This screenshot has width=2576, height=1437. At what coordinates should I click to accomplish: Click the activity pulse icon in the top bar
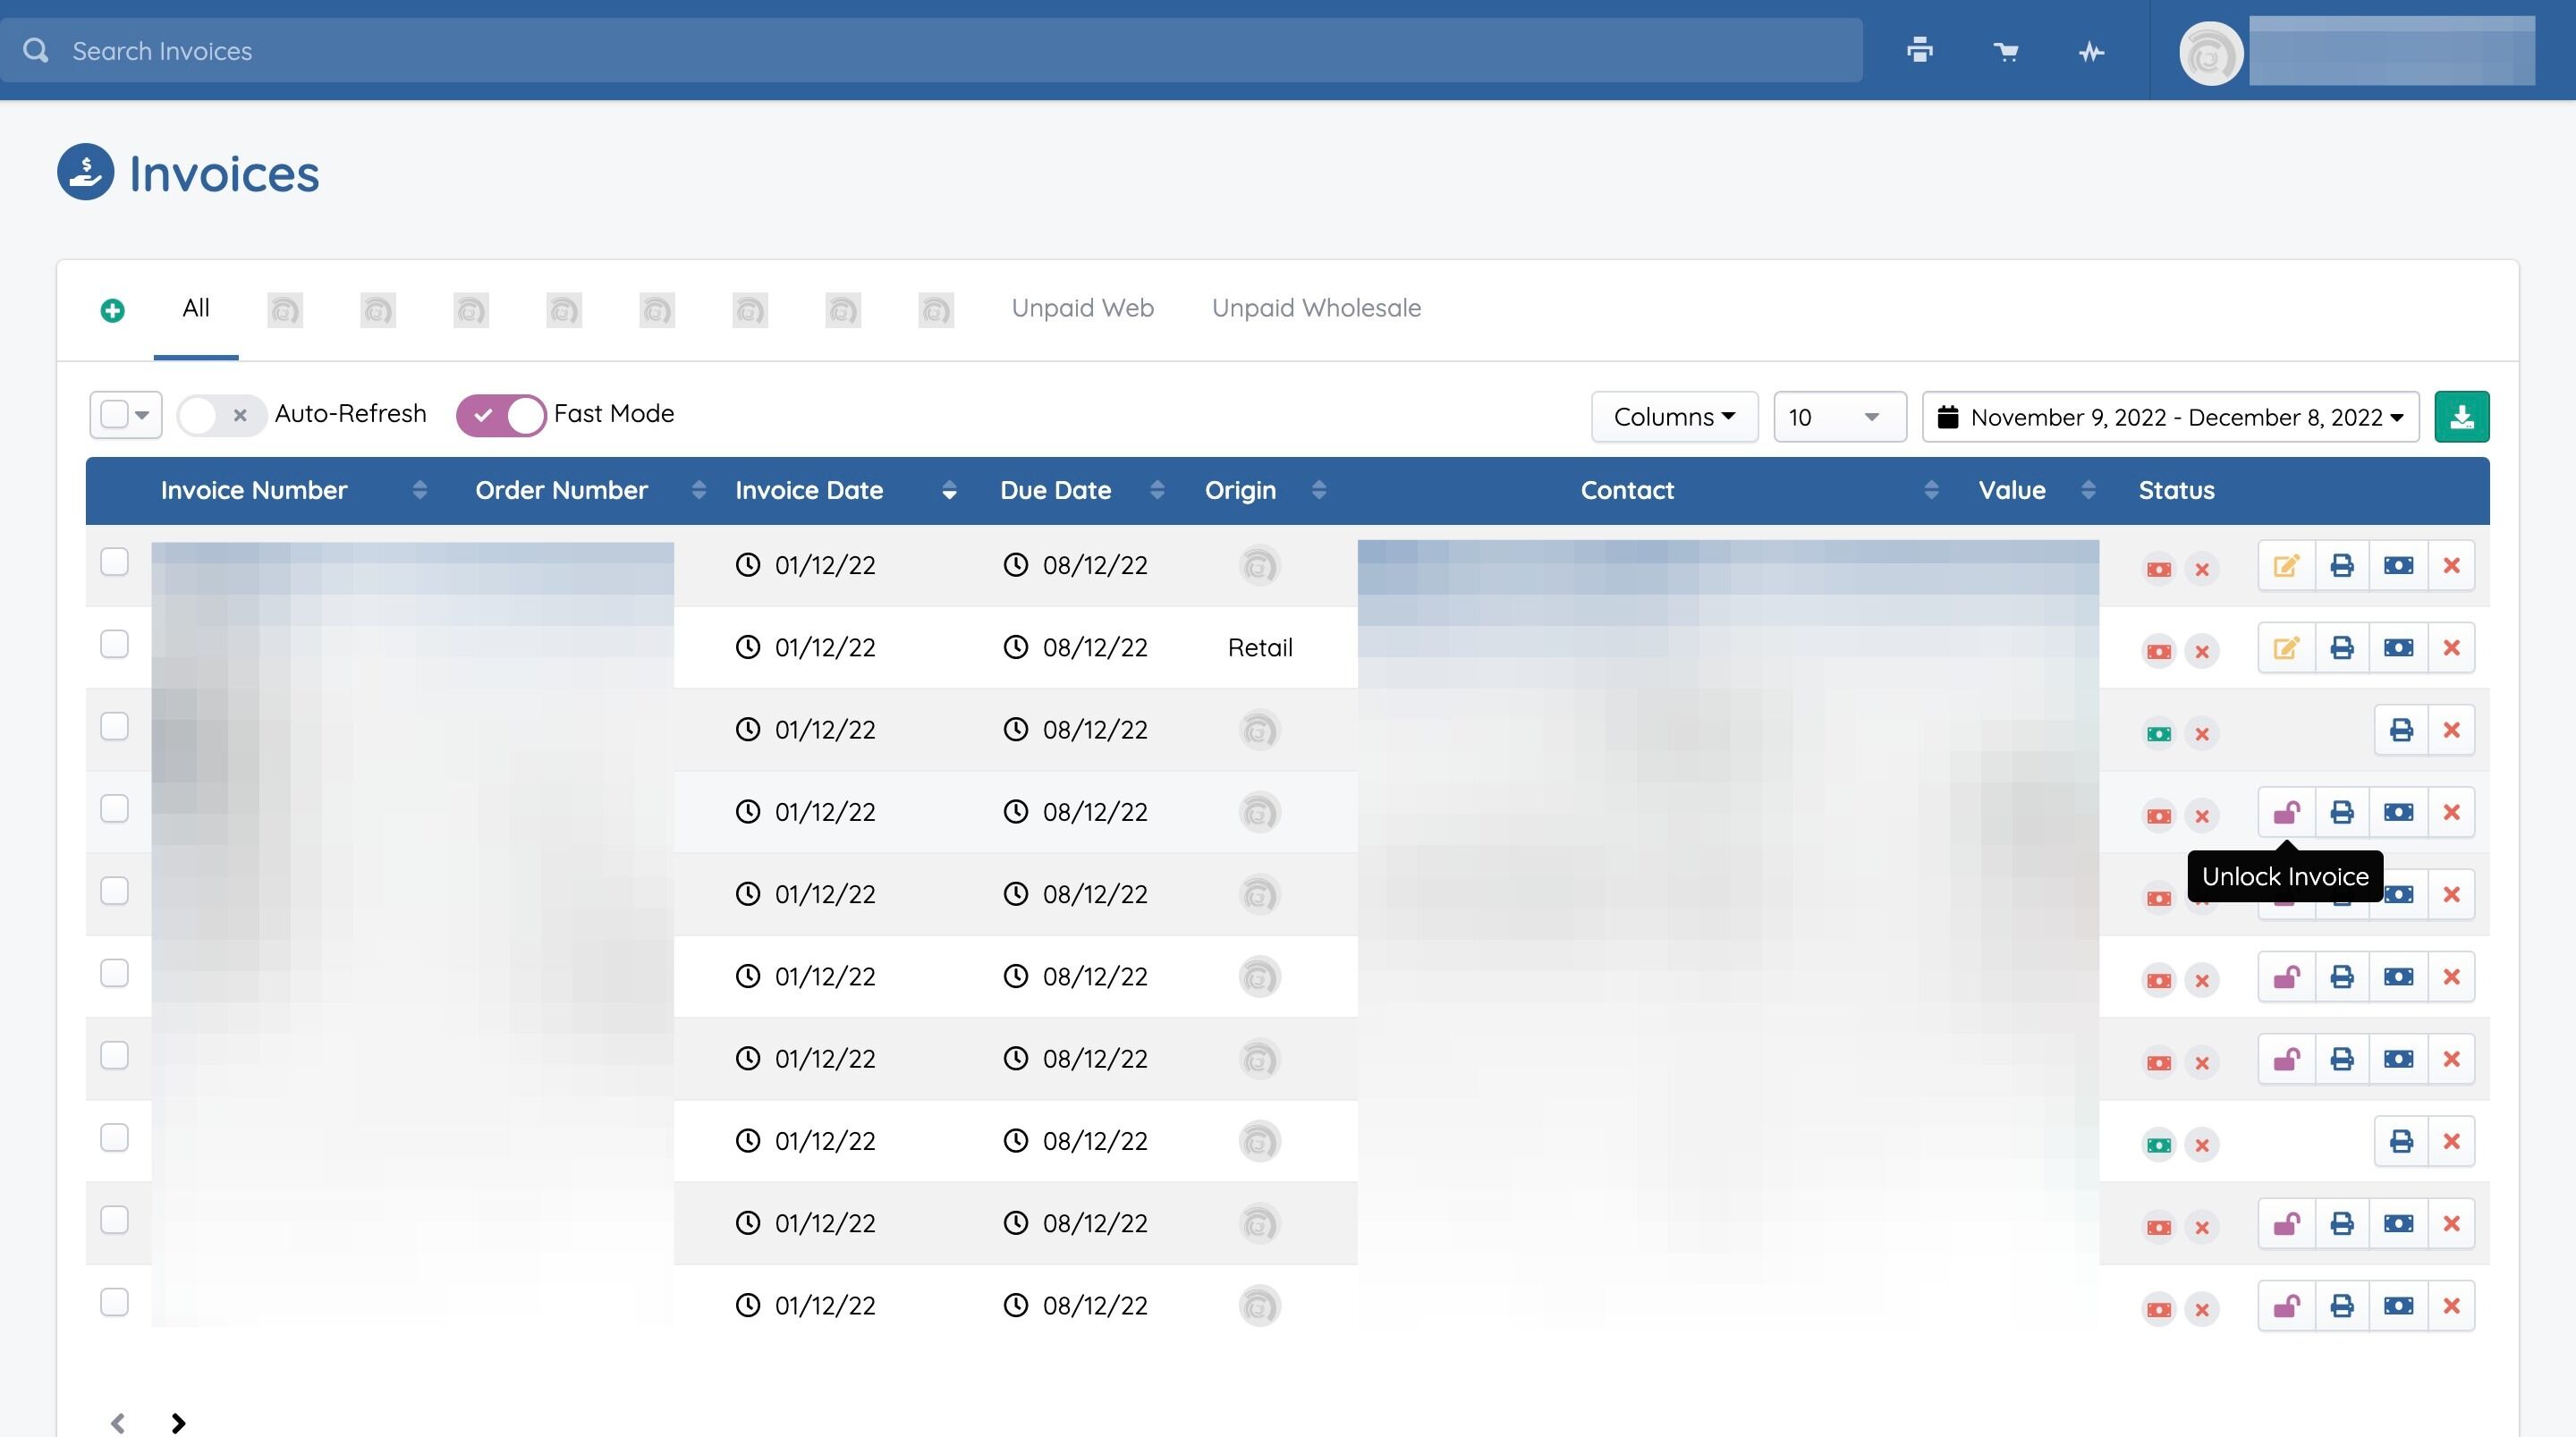pos(2091,51)
